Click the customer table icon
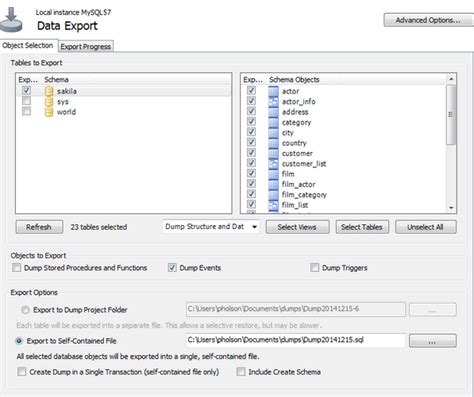Screen dimensions: 474x397 point(273,153)
